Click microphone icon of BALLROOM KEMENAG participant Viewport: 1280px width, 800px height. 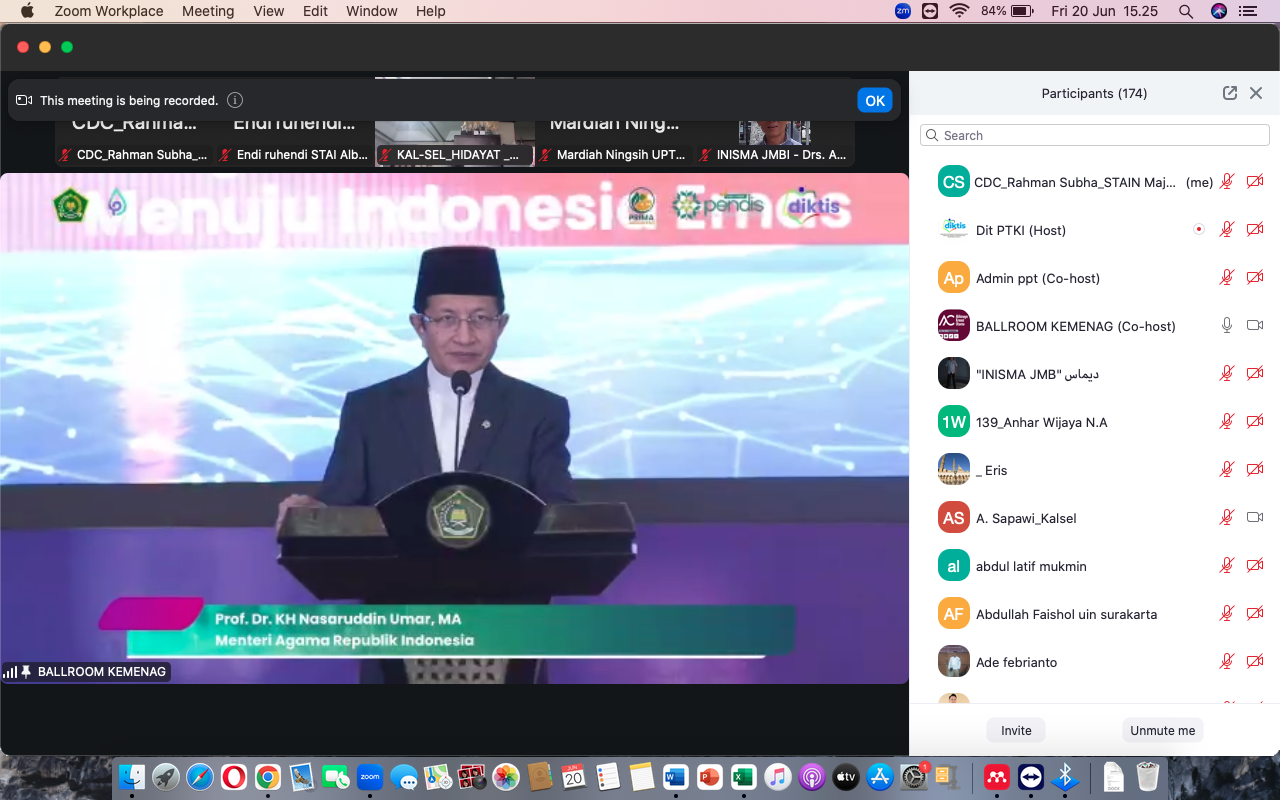pyautogui.click(x=1227, y=326)
